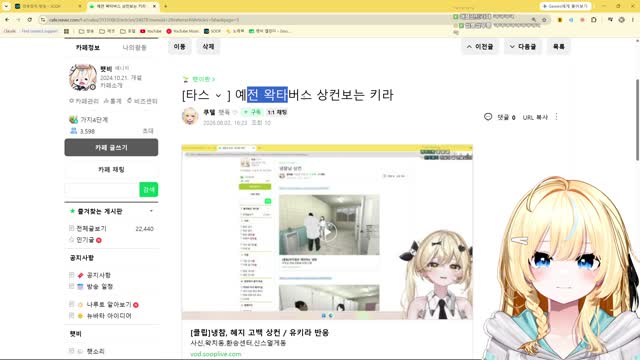Bookmark this page with star icon
640x360 pixels.
(x=544, y=20)
